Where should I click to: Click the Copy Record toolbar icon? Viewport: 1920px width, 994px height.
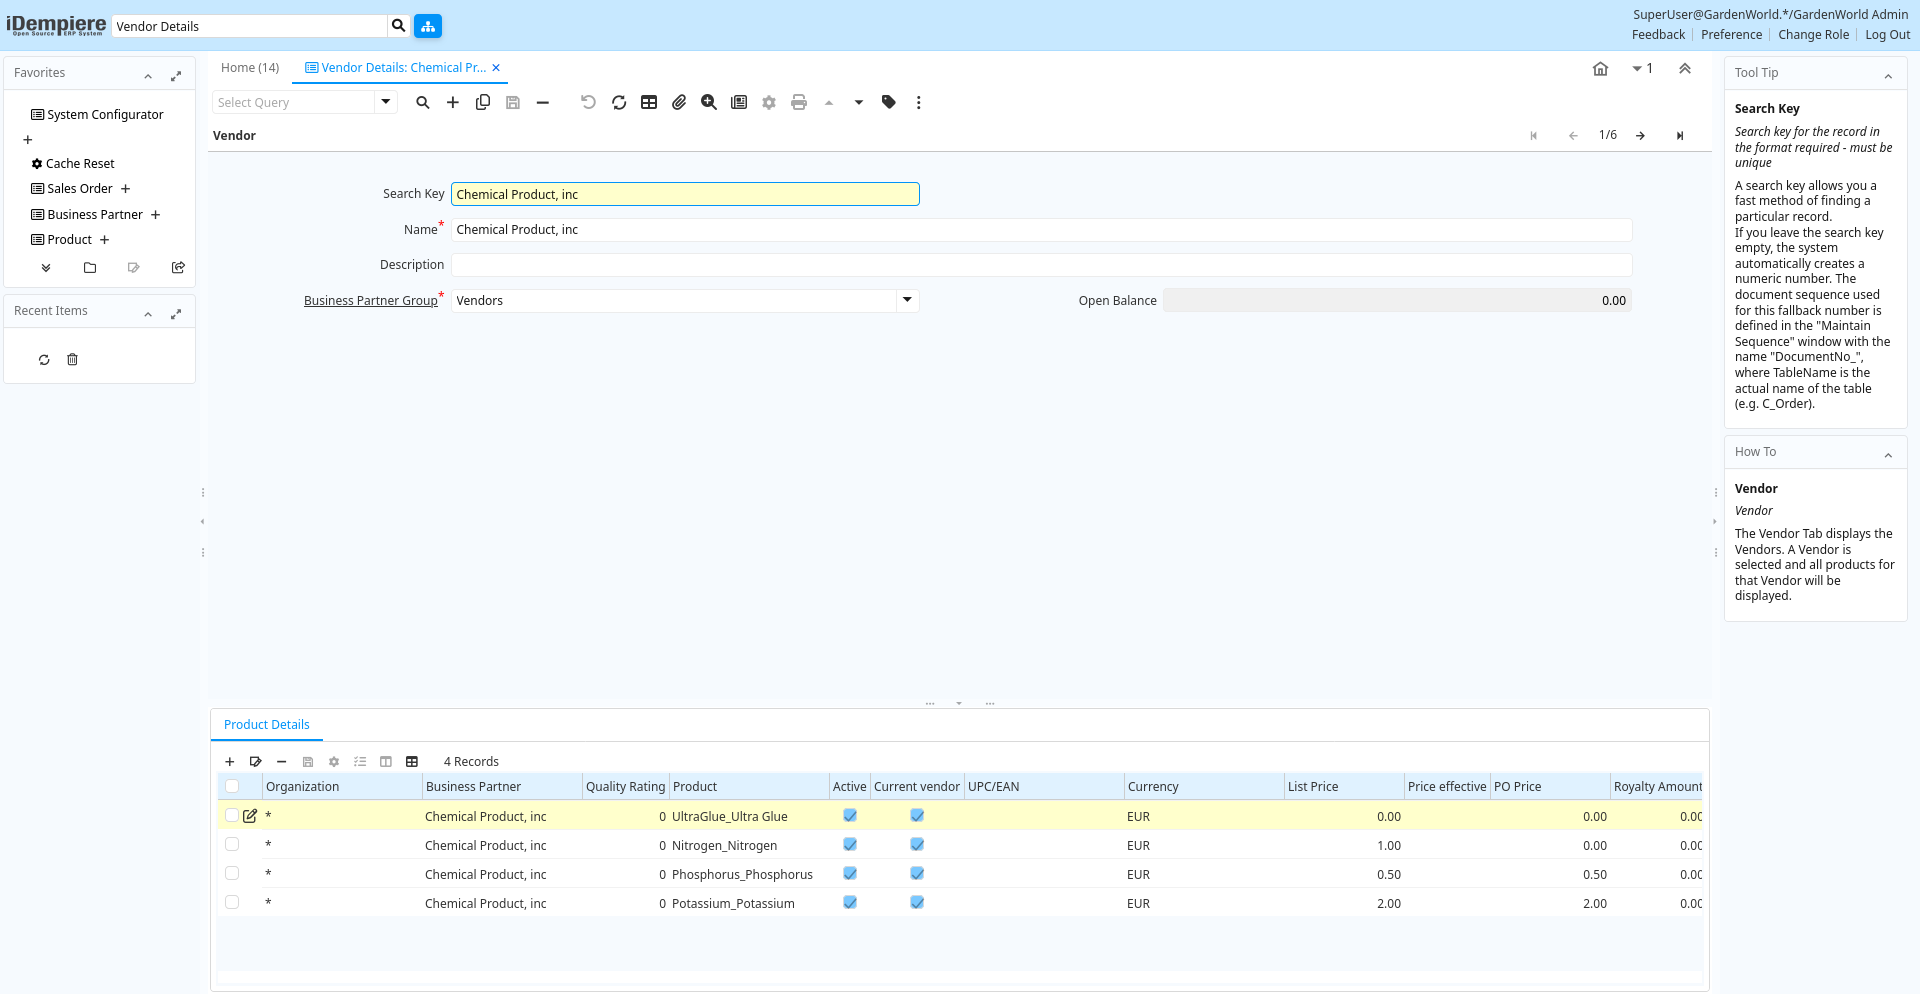pos(483,102)
